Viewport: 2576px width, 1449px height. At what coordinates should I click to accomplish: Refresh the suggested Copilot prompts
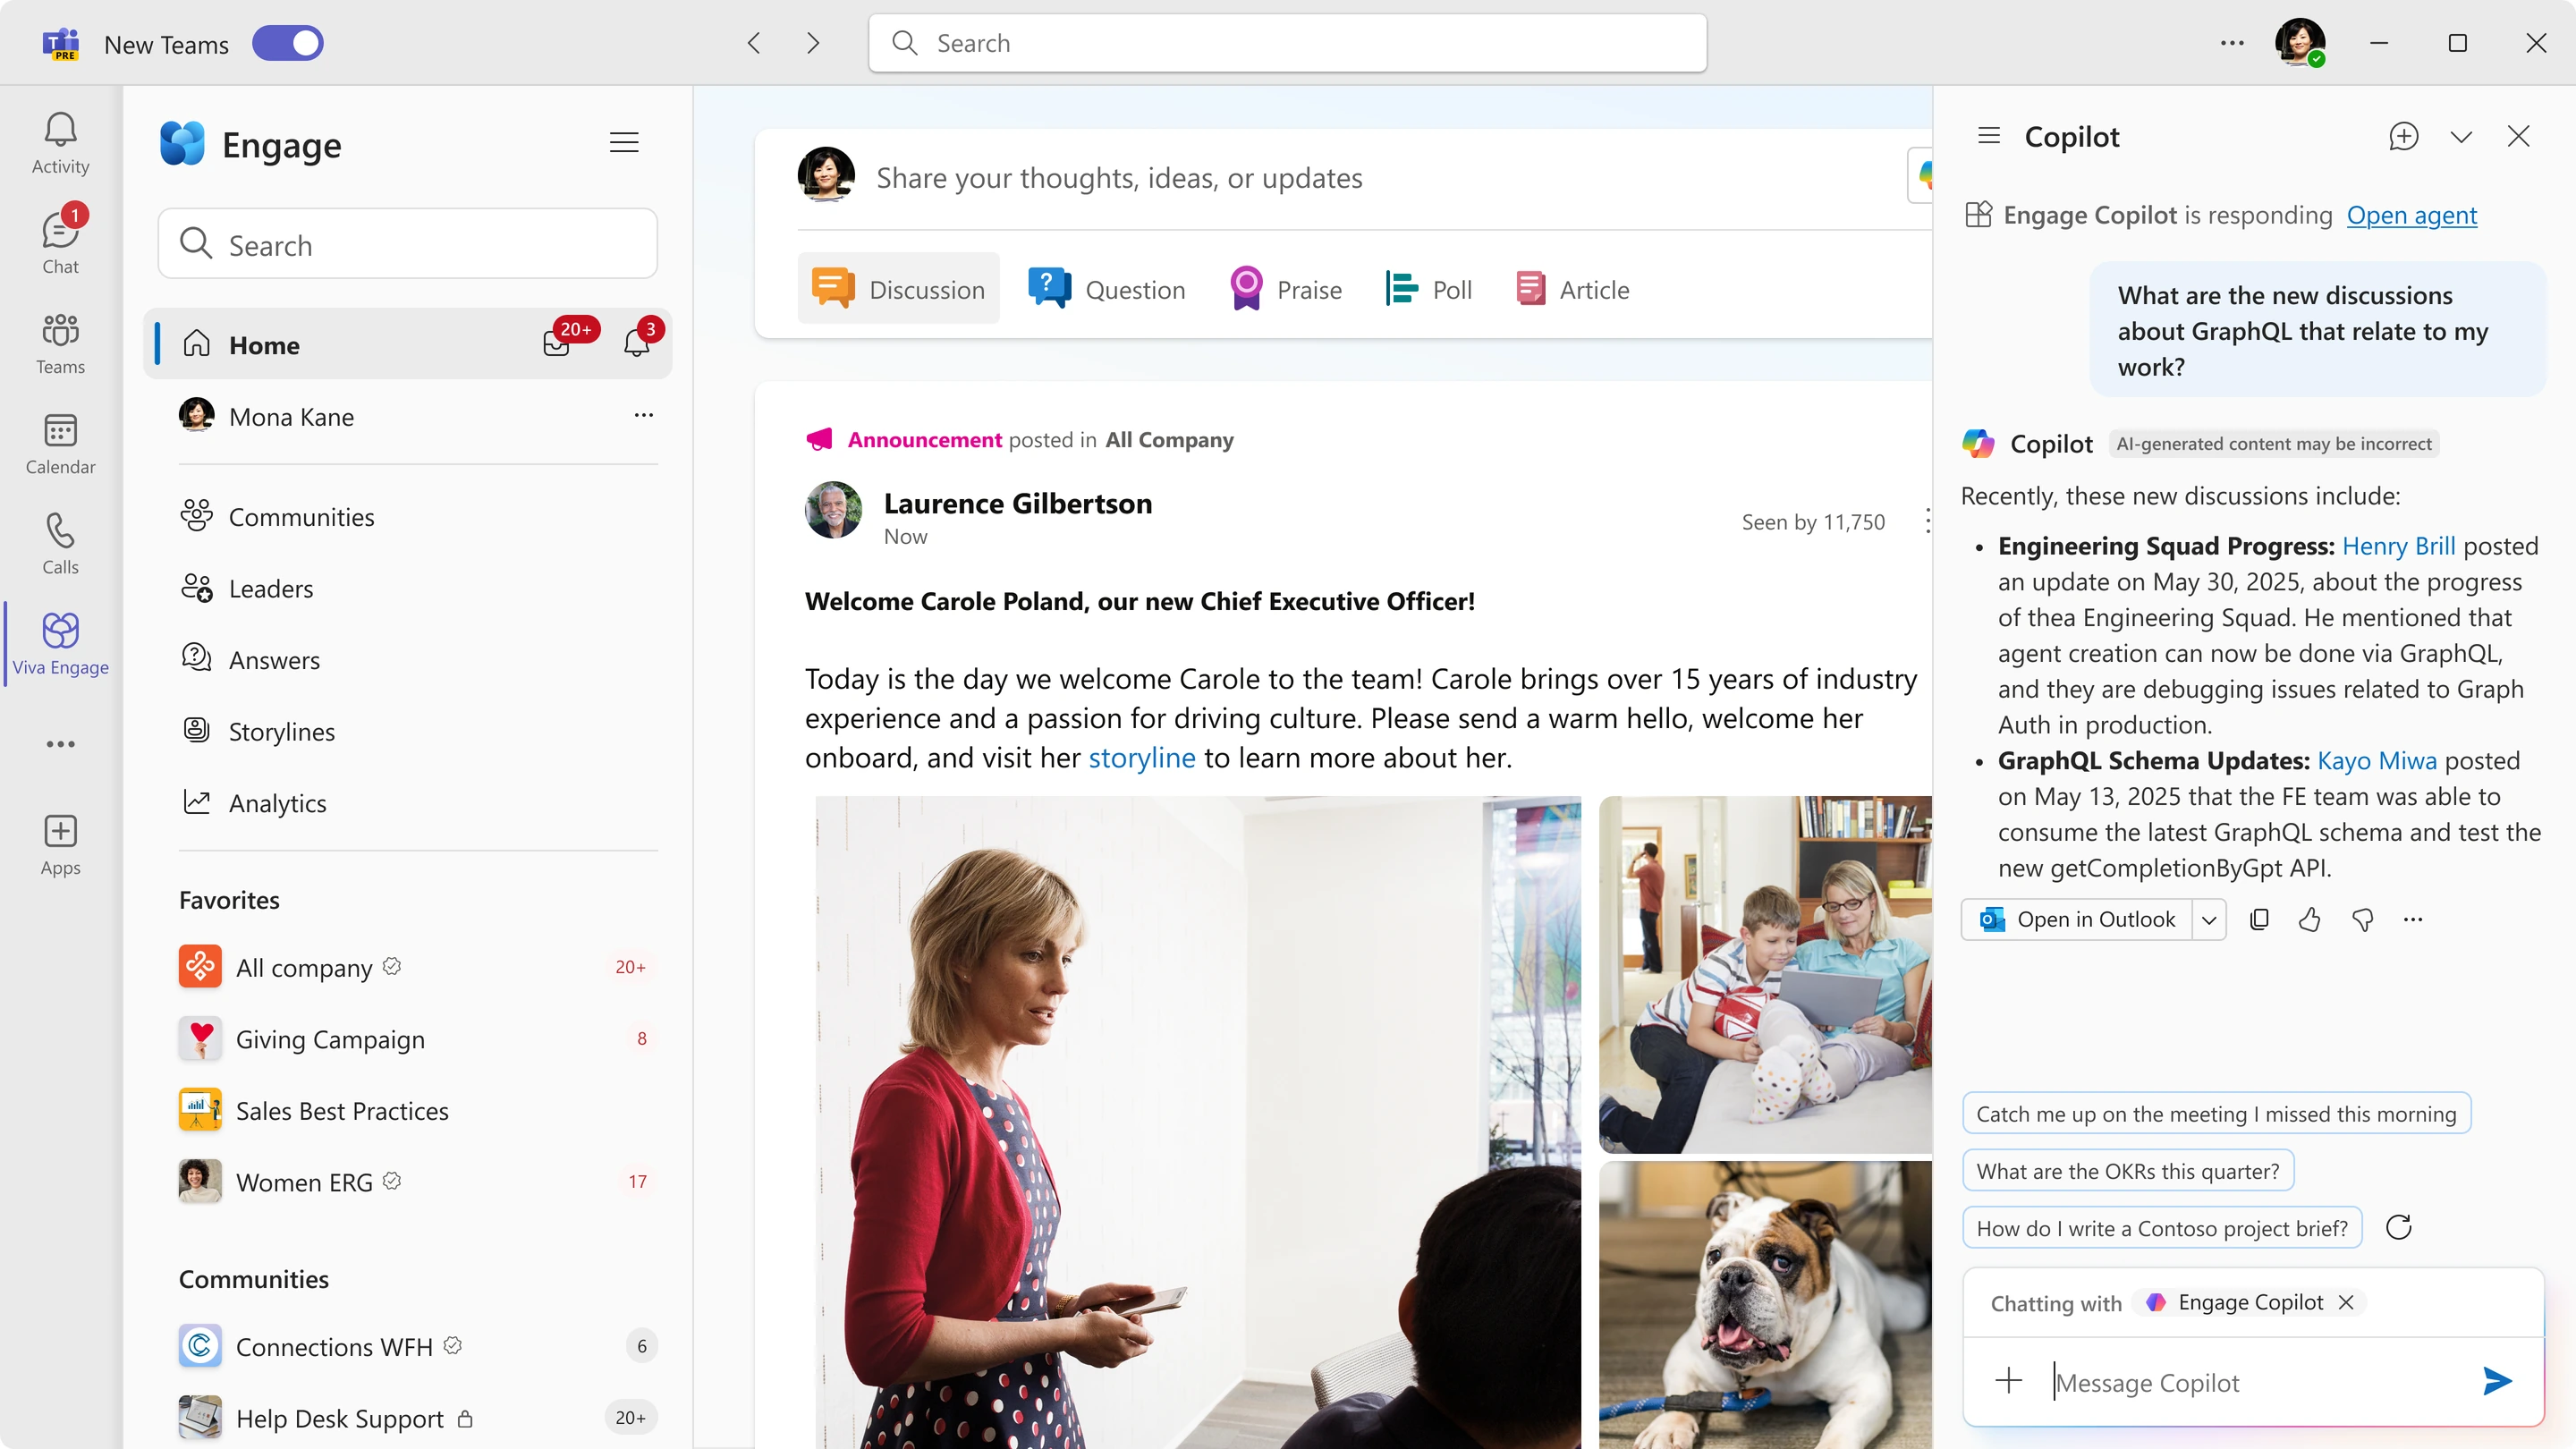tap(2398, 1227)
